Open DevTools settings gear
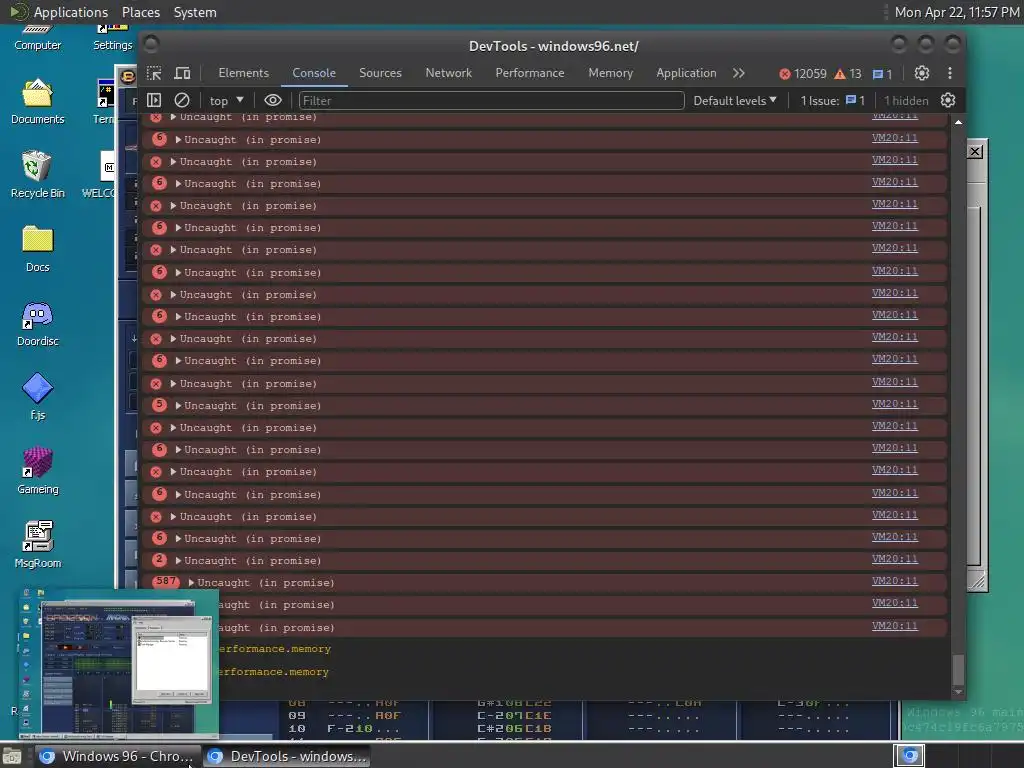Image resolution: width=1024 pixels, height=768 pixels. [x=921, y=73]
